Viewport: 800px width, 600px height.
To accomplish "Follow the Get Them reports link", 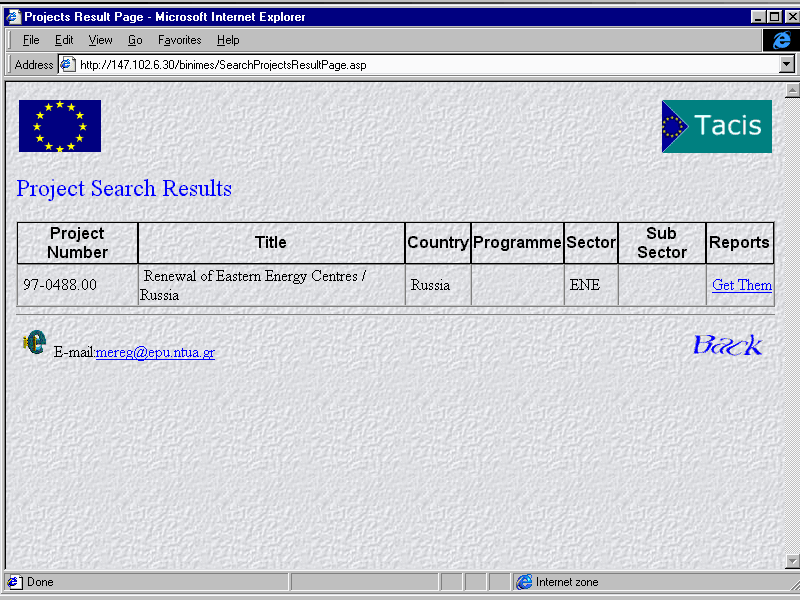I will click(741, 285).
